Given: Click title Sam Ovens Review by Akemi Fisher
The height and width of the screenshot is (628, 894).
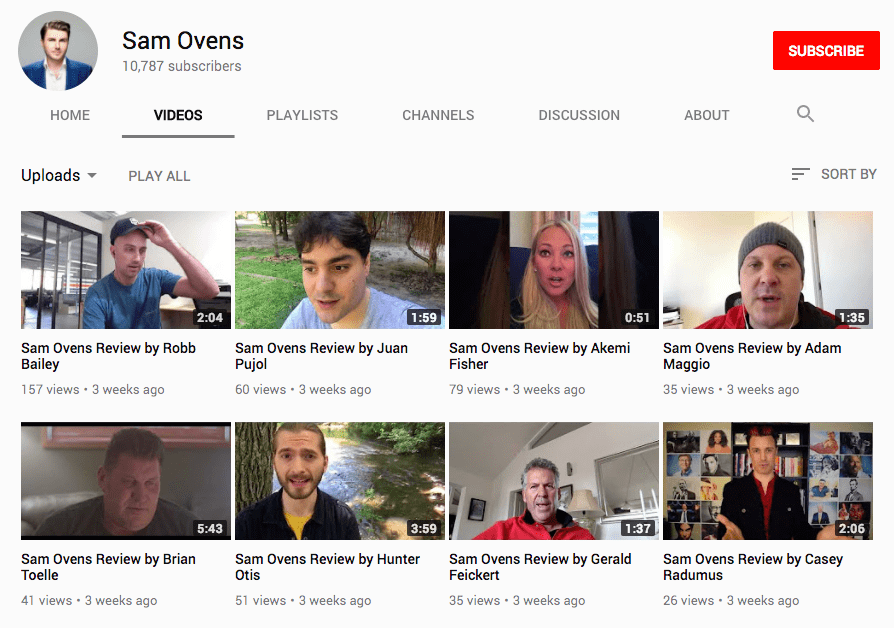Looking at the screenshot, I should 539,356.
